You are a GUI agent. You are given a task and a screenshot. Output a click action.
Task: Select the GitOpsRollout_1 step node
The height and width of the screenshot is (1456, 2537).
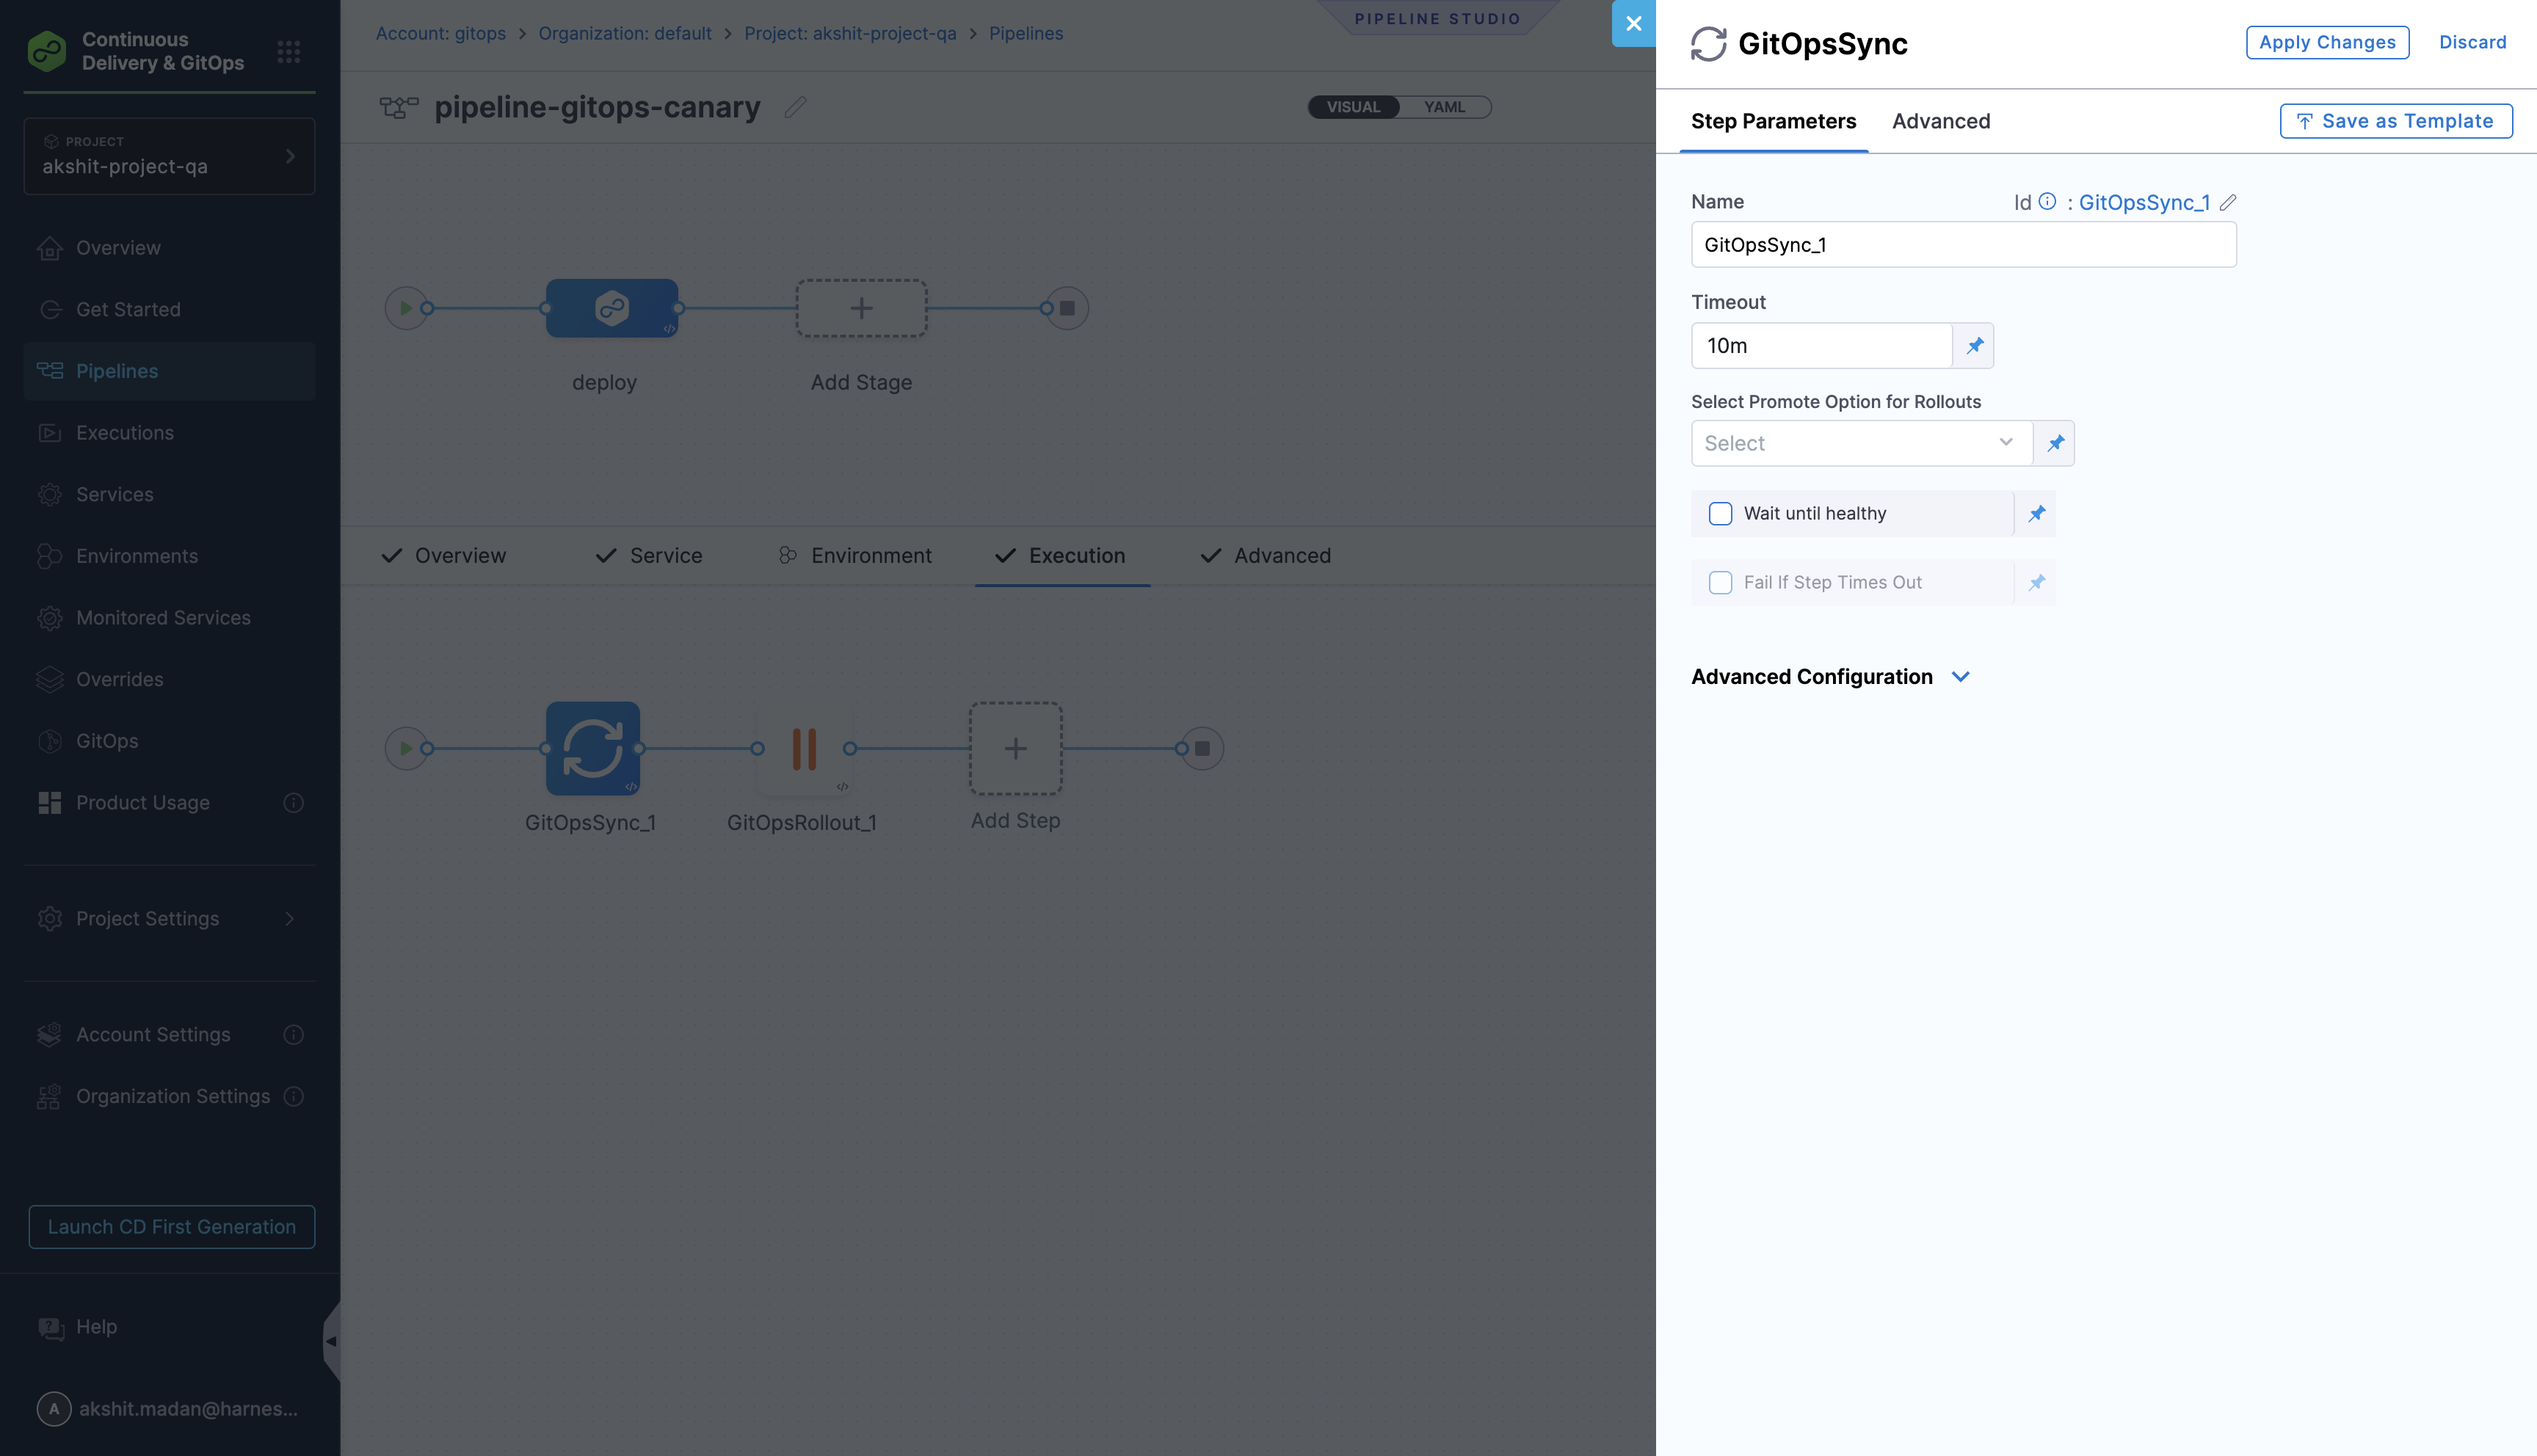[x=803, y=748]
